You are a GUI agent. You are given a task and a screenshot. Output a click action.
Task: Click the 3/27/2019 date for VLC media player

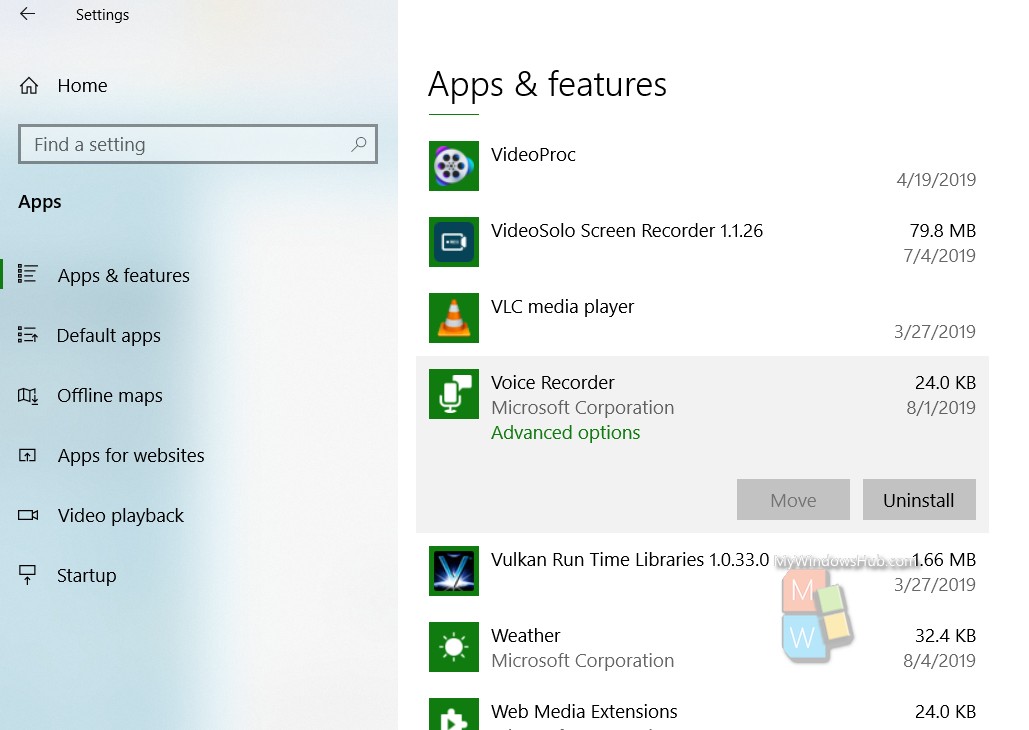pos(935,332)
